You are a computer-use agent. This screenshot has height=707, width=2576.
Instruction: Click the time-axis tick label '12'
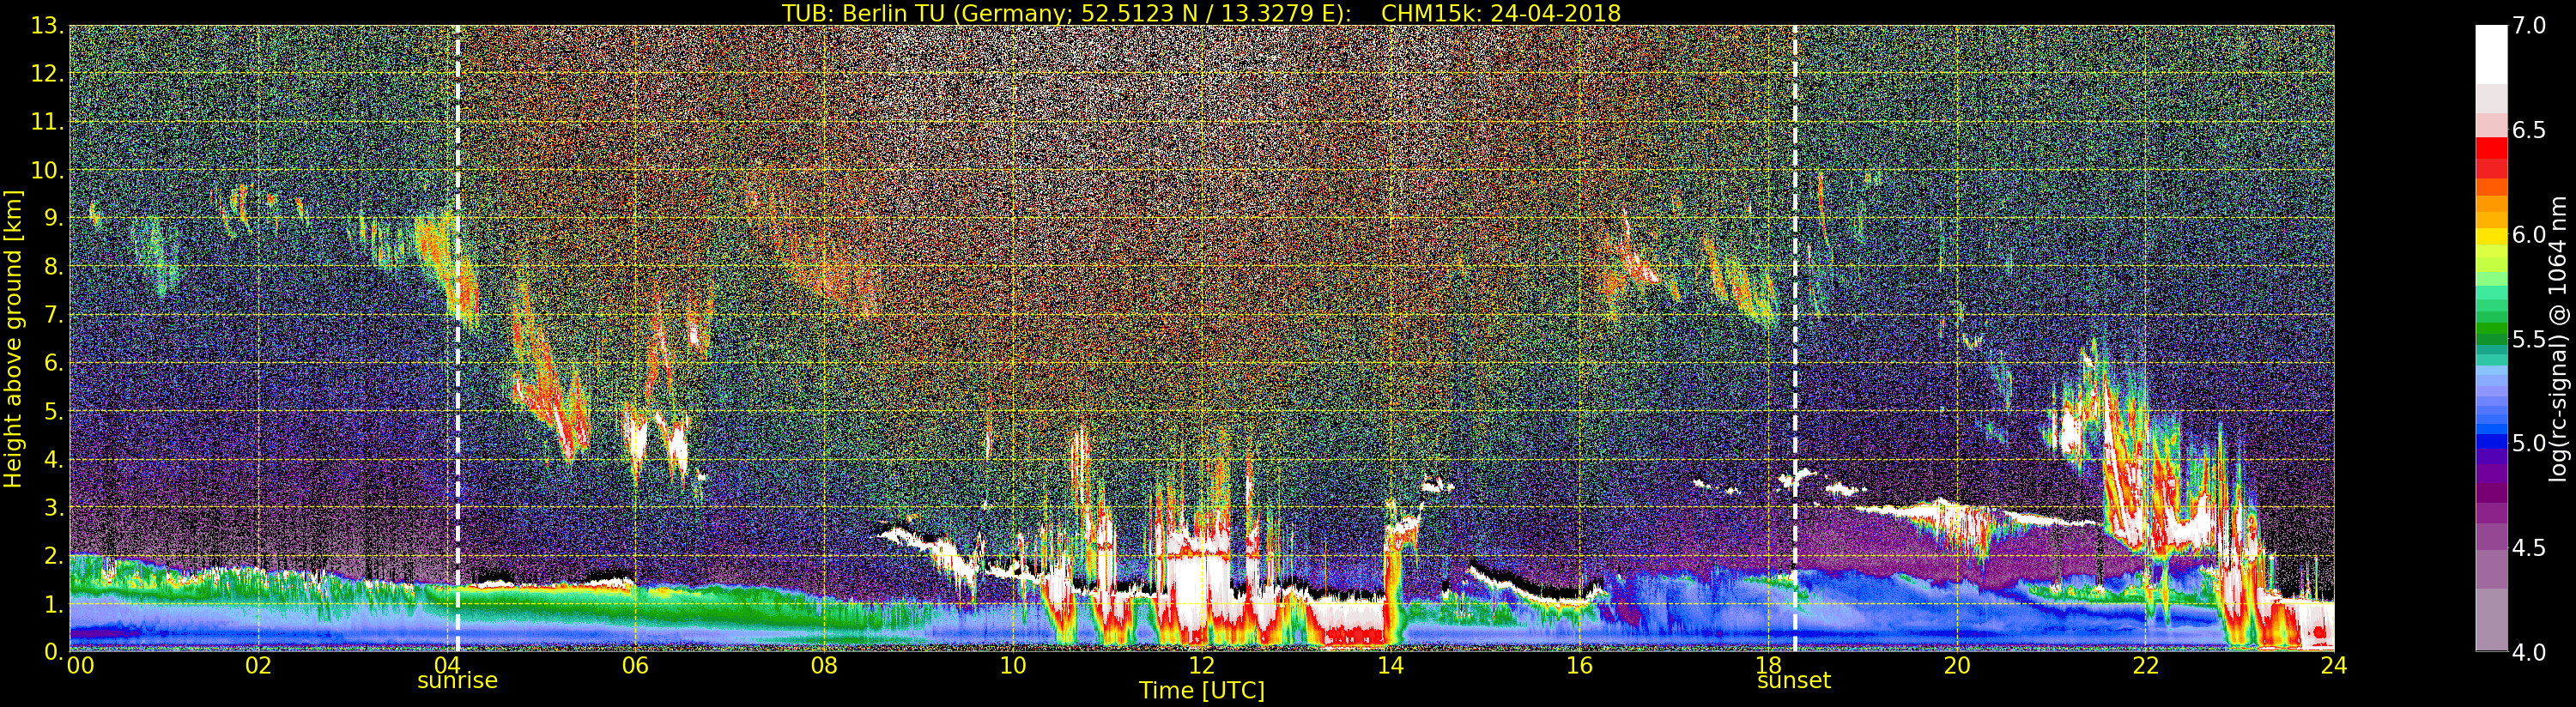pos(1202,665)
